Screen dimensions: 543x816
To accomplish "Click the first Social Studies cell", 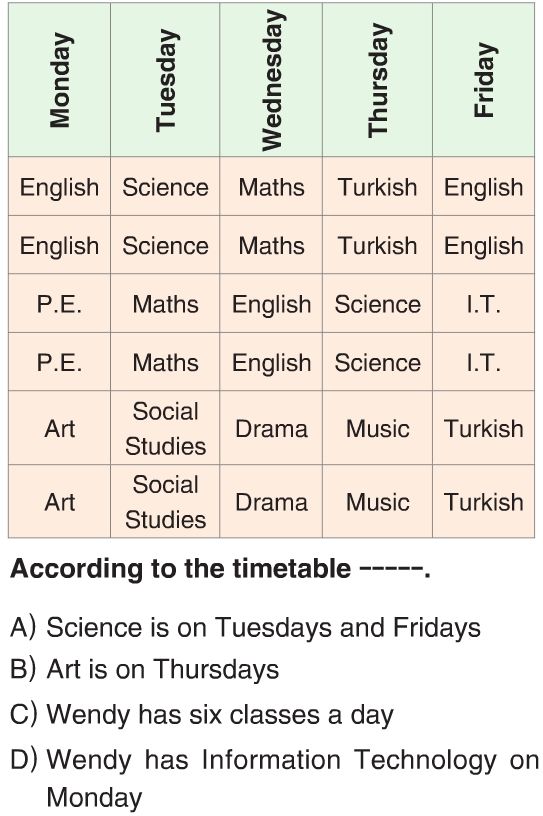I will (x=165, y=428).
